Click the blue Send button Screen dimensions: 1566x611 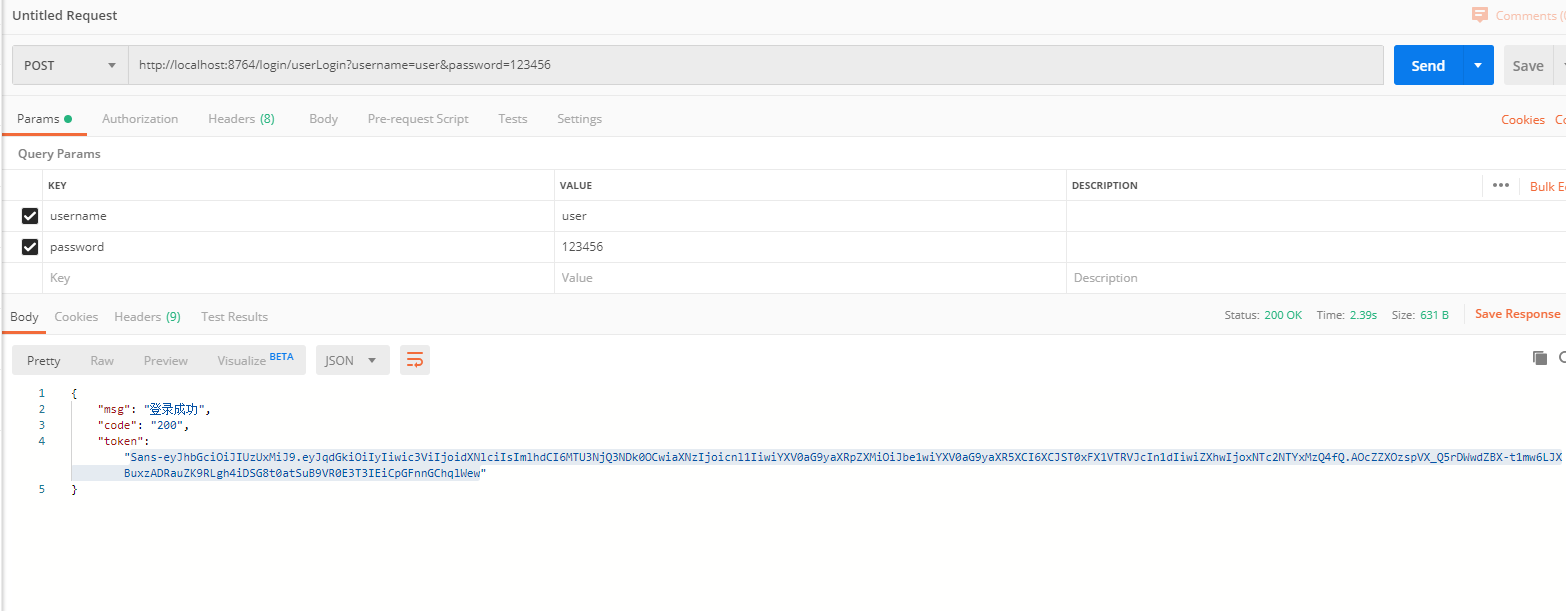click(1427, 65)
